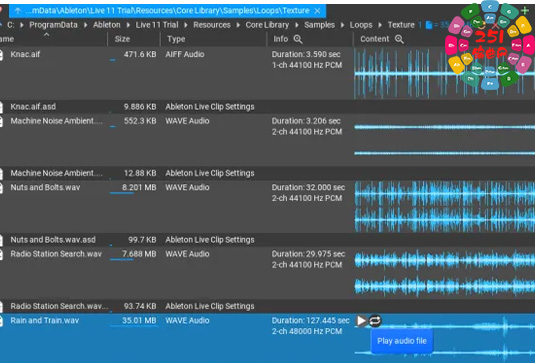Click the Machine Noise Ambient waveform preview

coord(445,140)
